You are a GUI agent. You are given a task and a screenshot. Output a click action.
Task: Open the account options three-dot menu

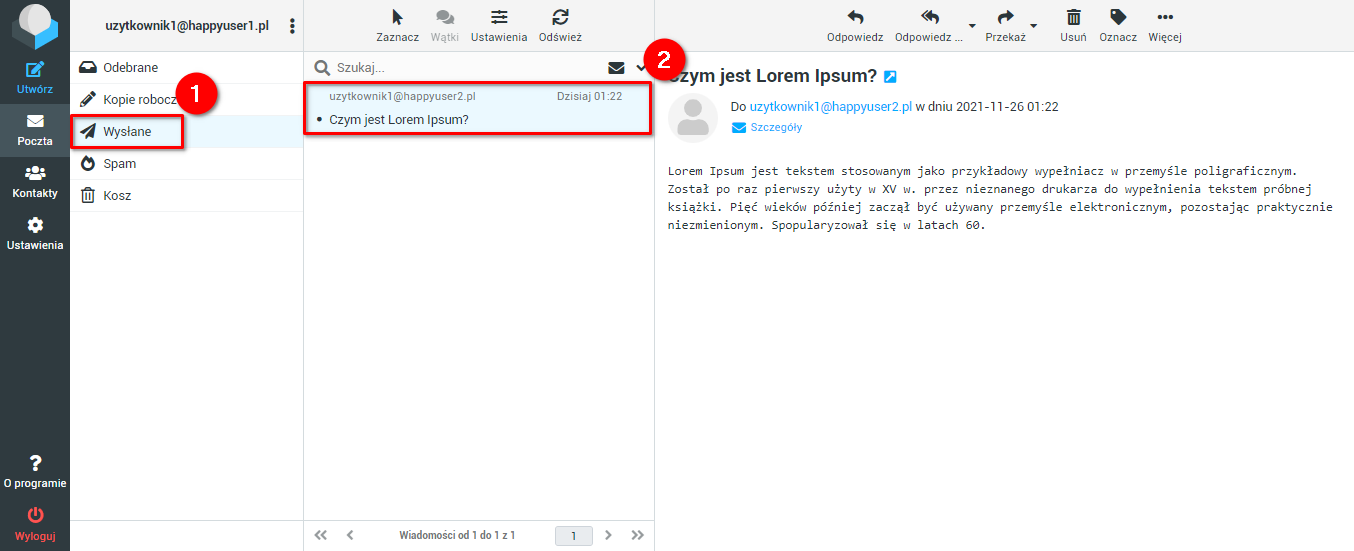point(292,26)
